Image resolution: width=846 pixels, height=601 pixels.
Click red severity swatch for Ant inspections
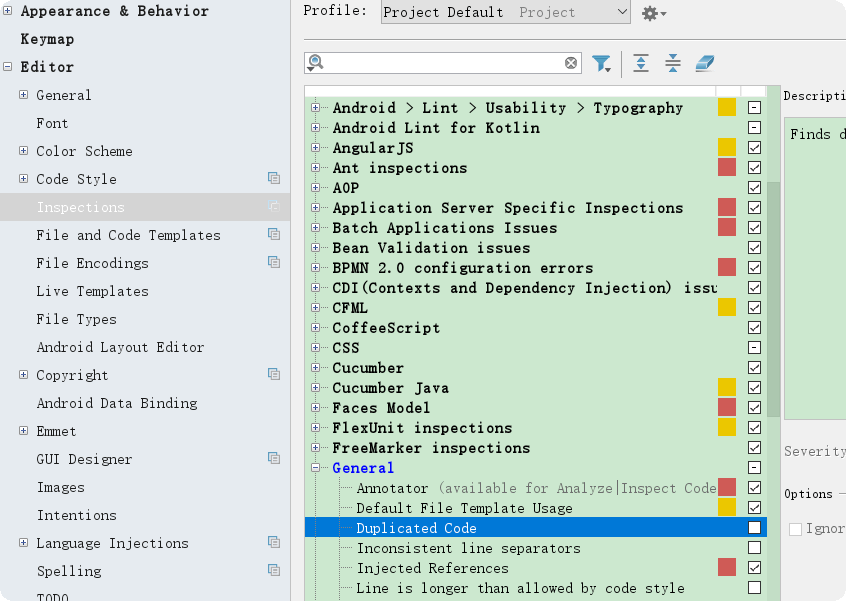click(x=727, y=168)
